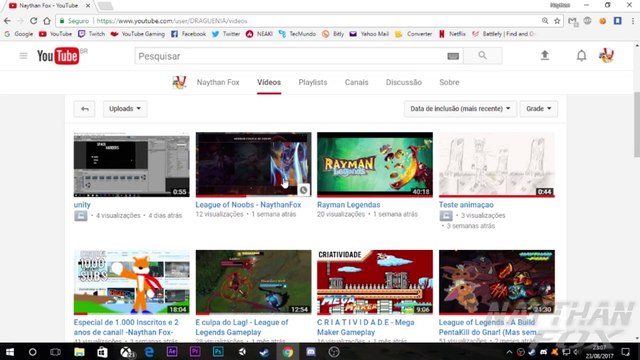Screen dimensions: 640x360
Task: Open the unity video title link
Action: 82,205
